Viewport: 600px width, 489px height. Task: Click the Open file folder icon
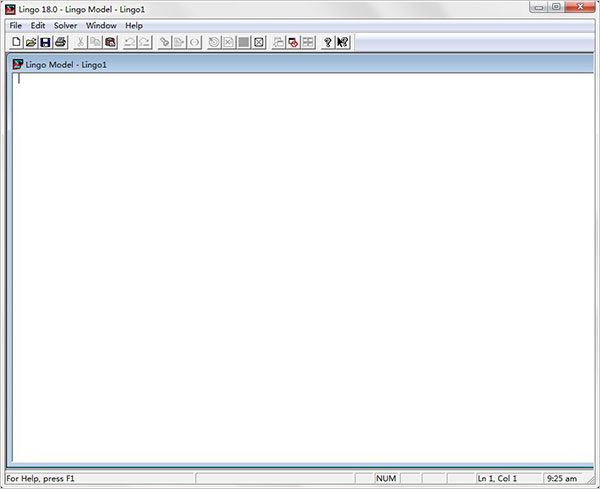[x=31, y=42]
